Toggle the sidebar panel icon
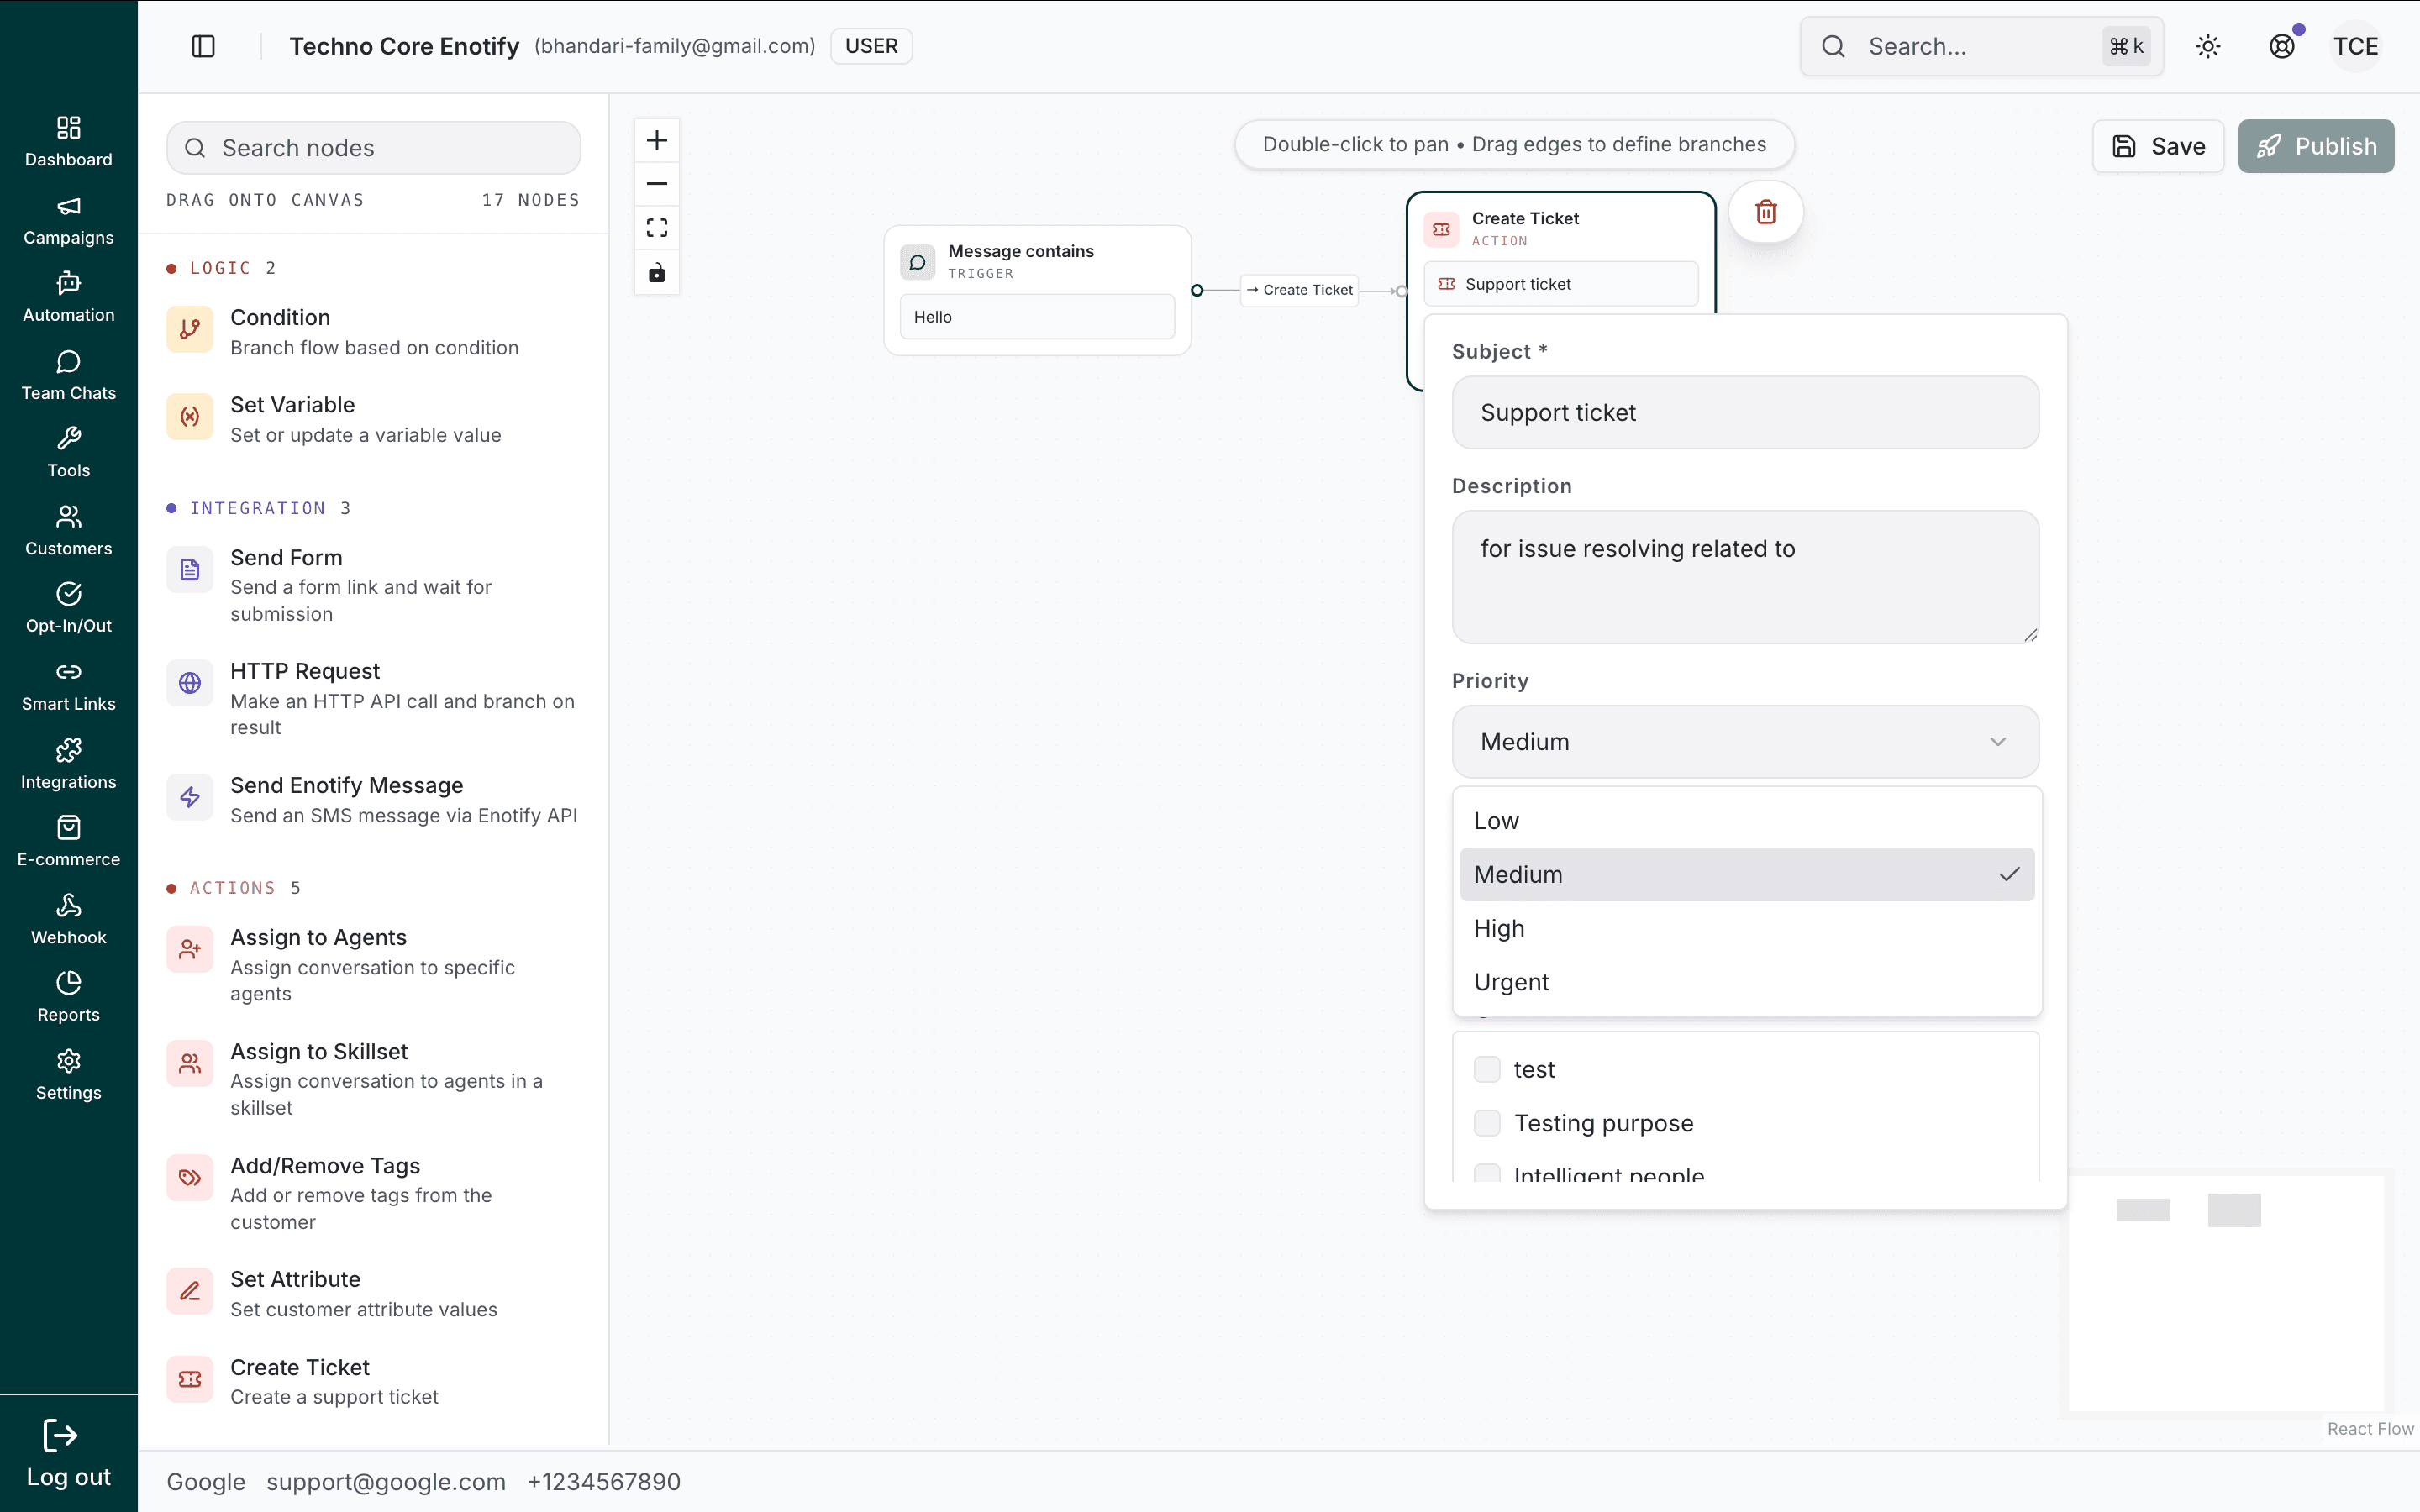 203,46
